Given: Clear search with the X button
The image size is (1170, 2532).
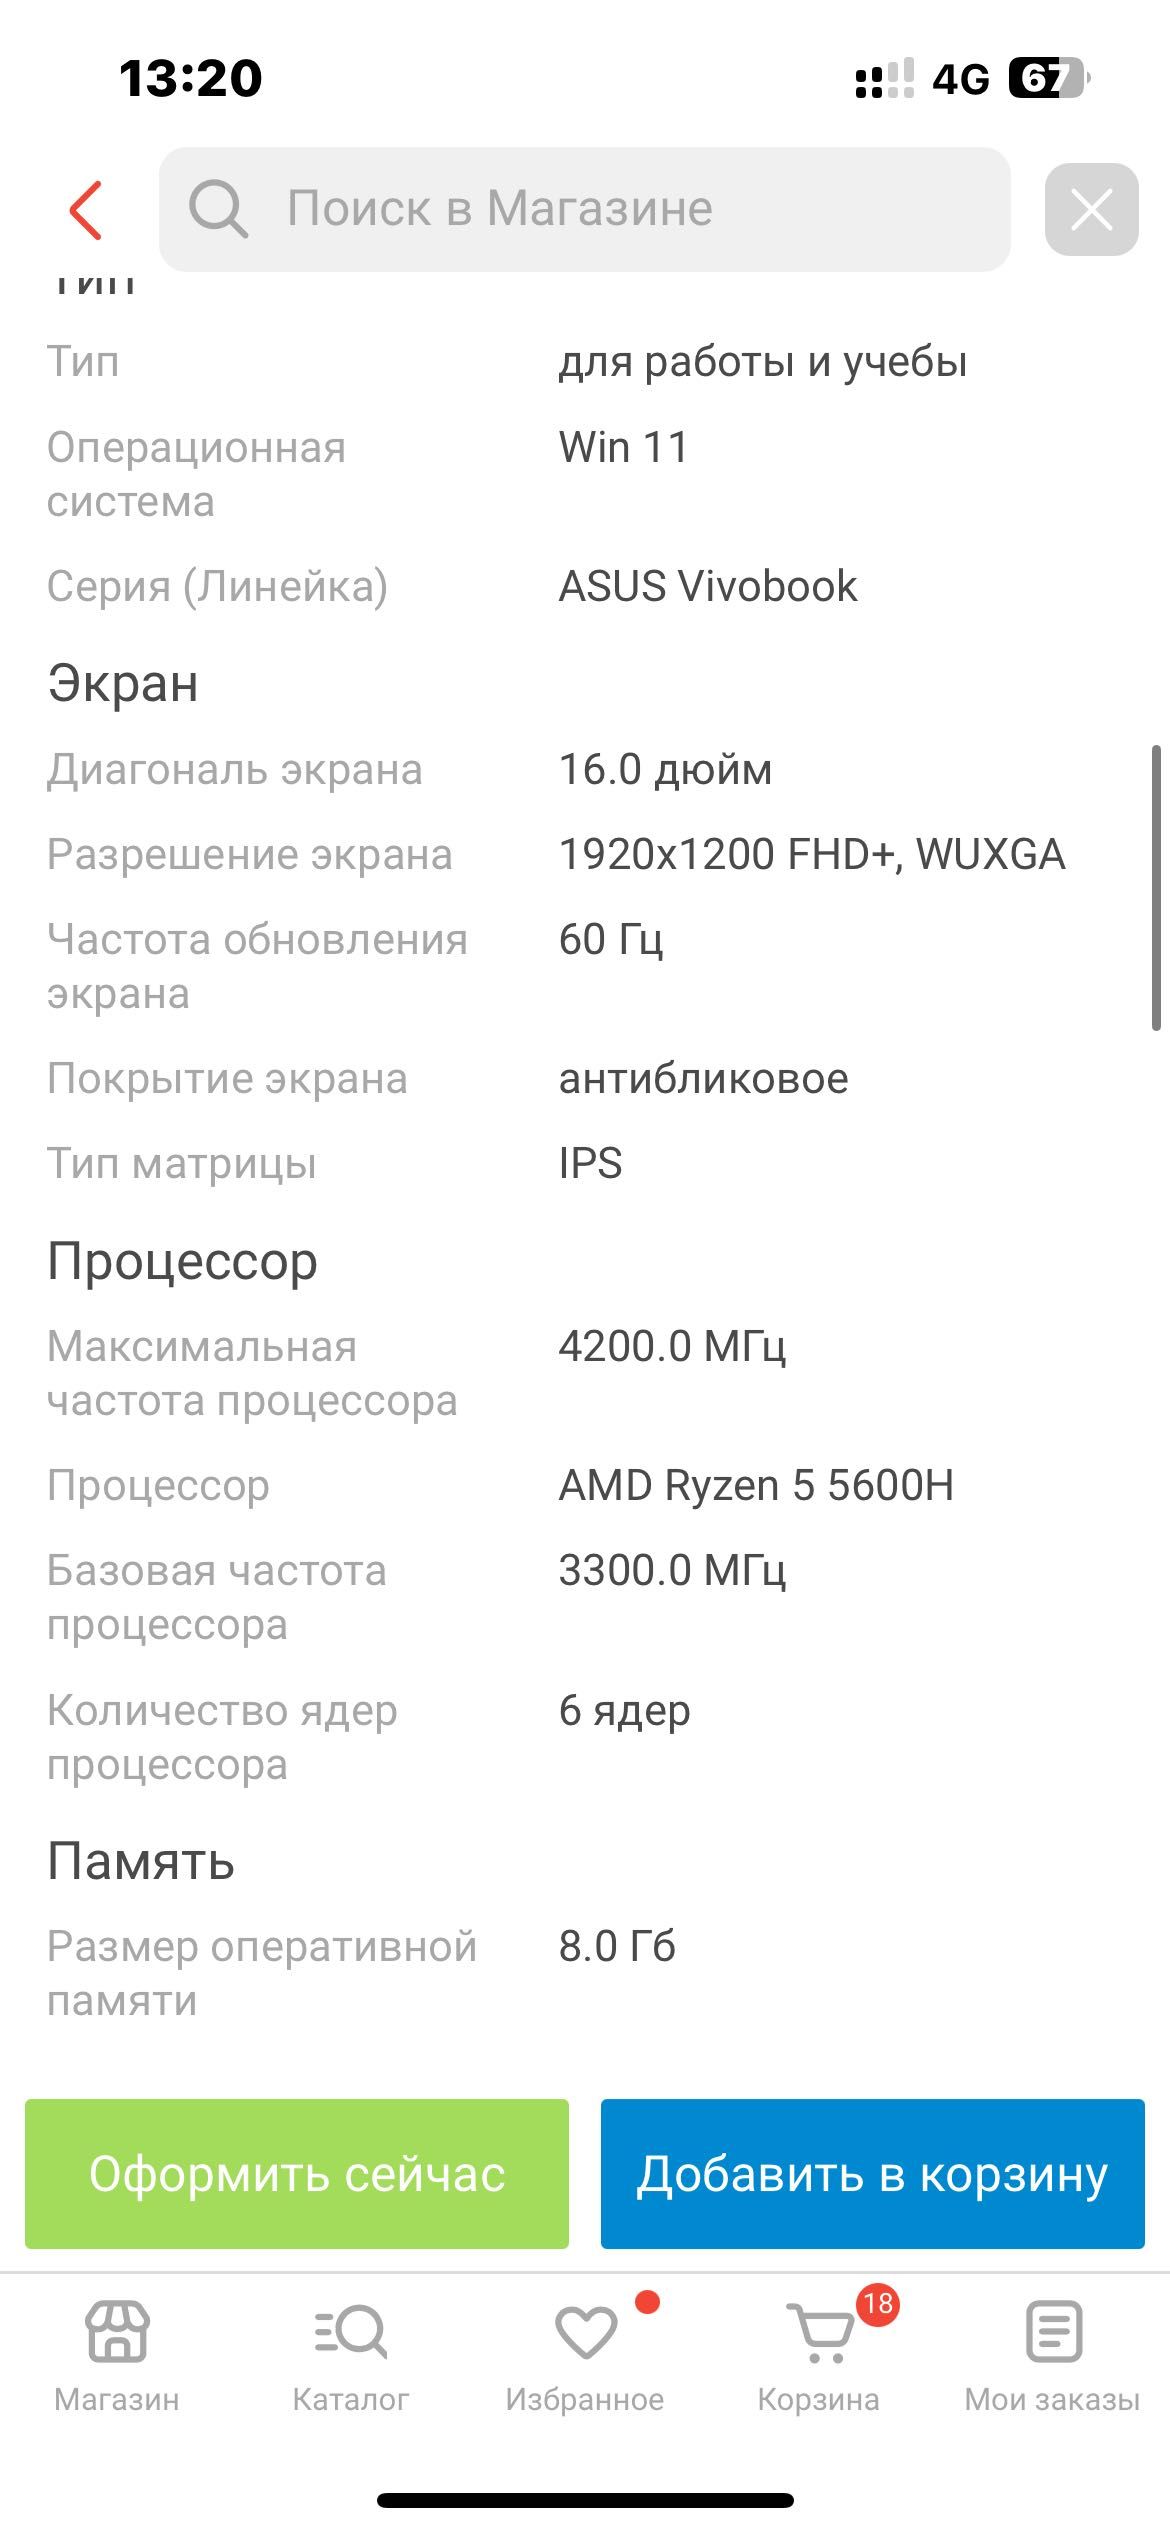Looking at the screenshot, I should pyautogui.click(x=1091, y=210).
